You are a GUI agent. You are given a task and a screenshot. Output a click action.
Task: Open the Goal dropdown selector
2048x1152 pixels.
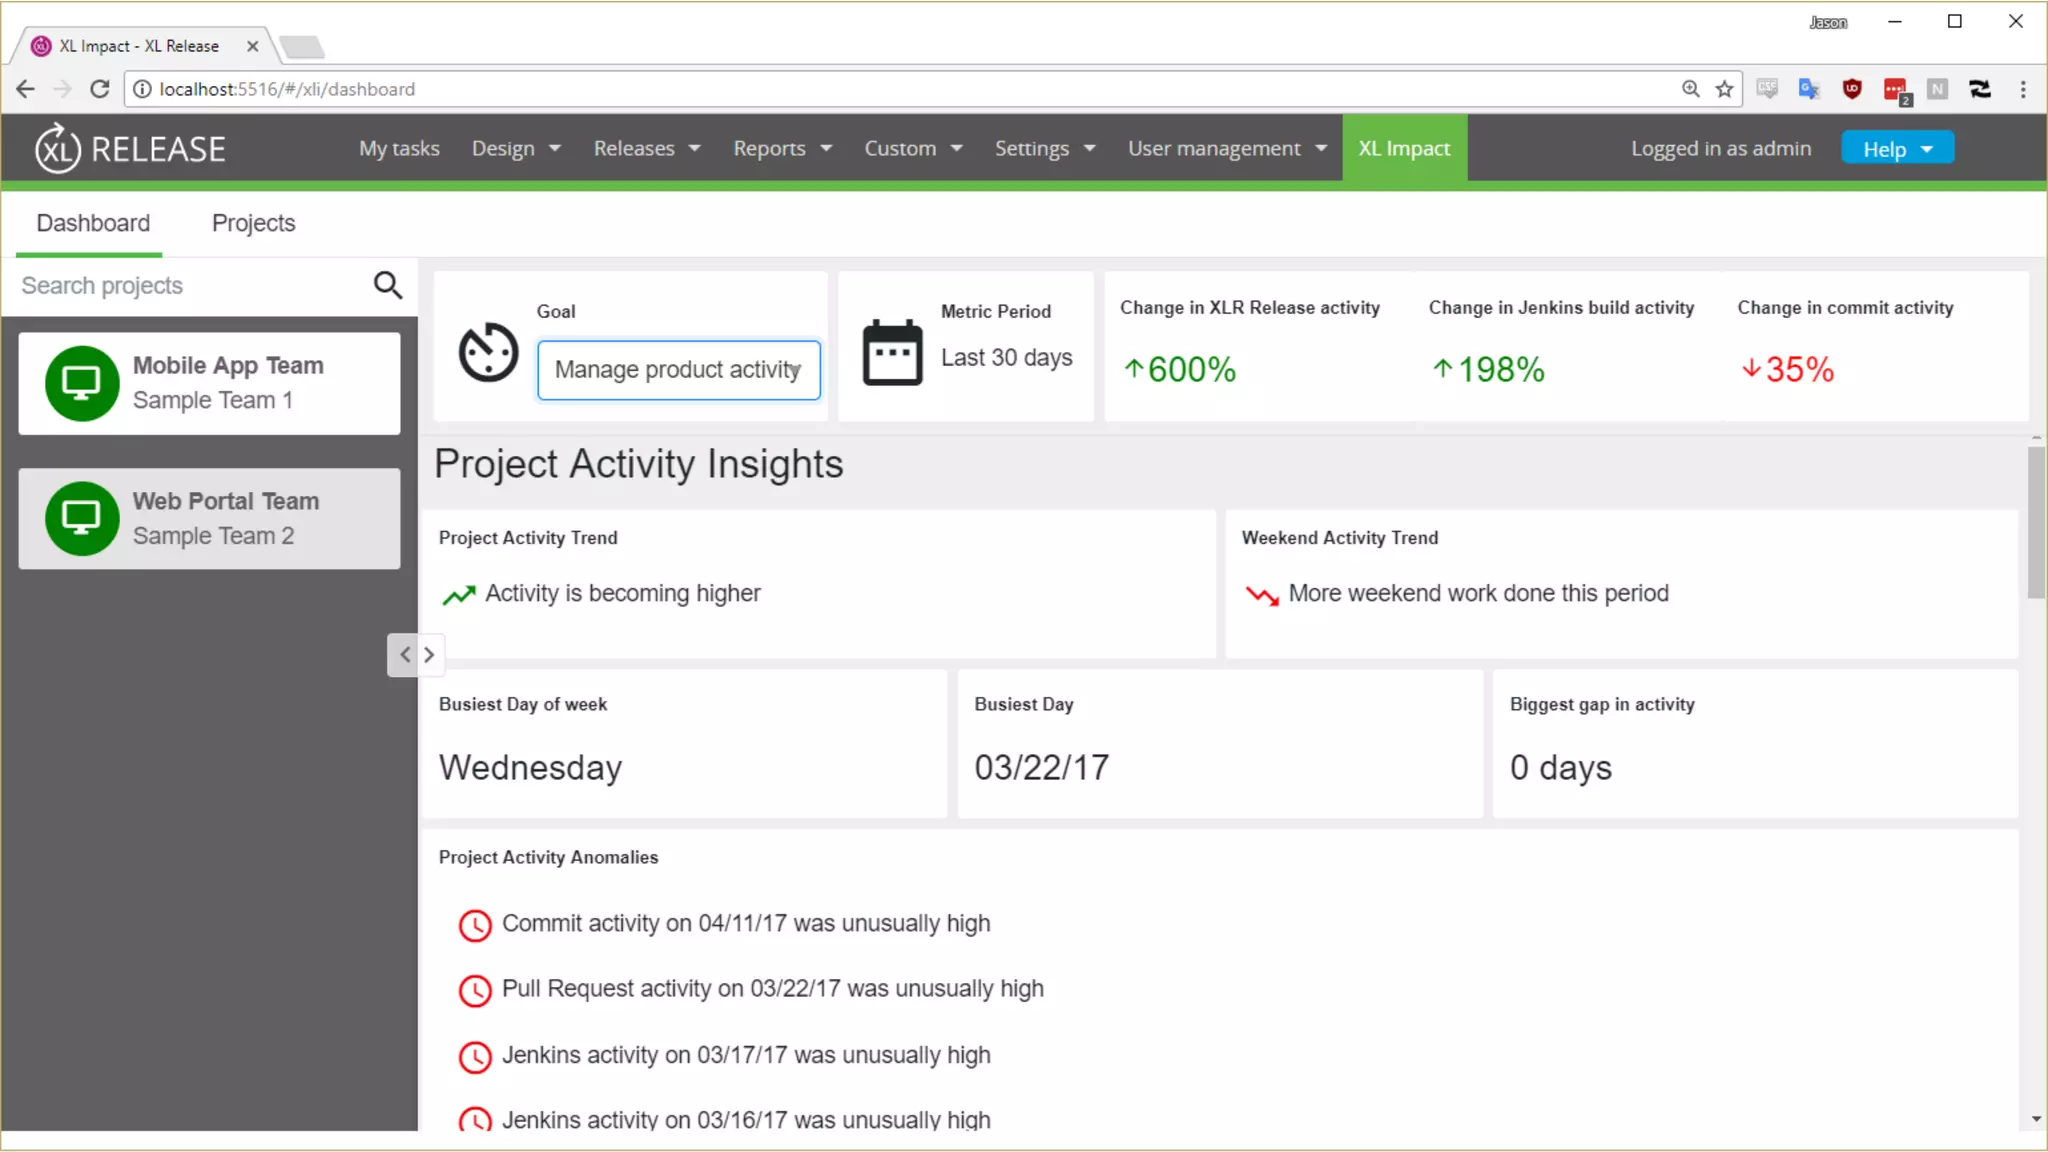[x=678, y=370]
